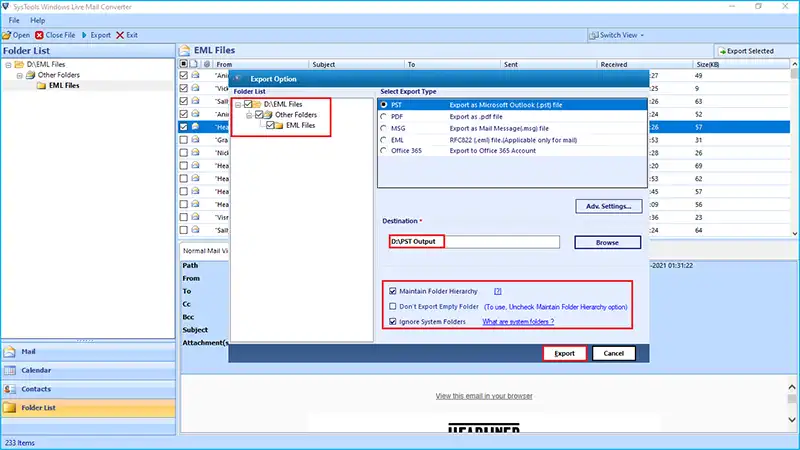Toggle the Ignore System Folders checkbox
Image resolution: width=800 pixels, height=450 pixels.
tap(392, 322)
